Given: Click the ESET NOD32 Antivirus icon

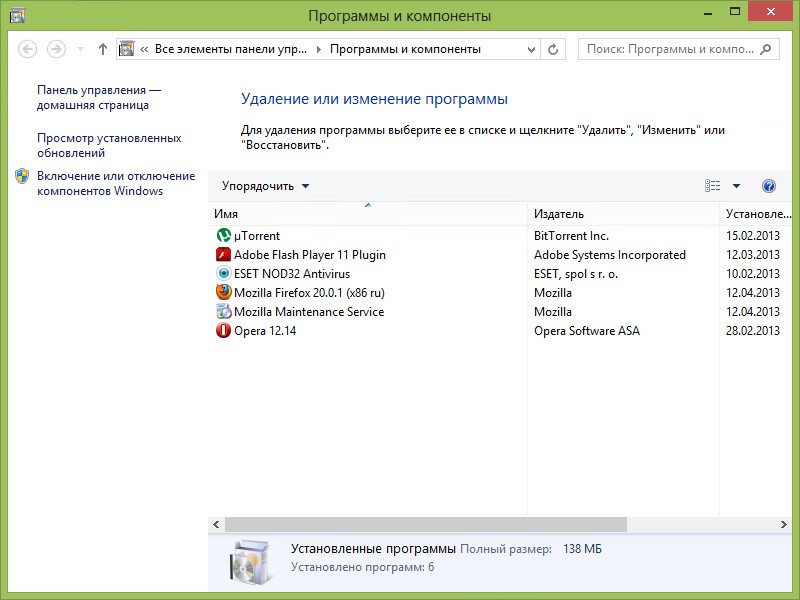Looking at the screenshot, I should tap(223, 273).
